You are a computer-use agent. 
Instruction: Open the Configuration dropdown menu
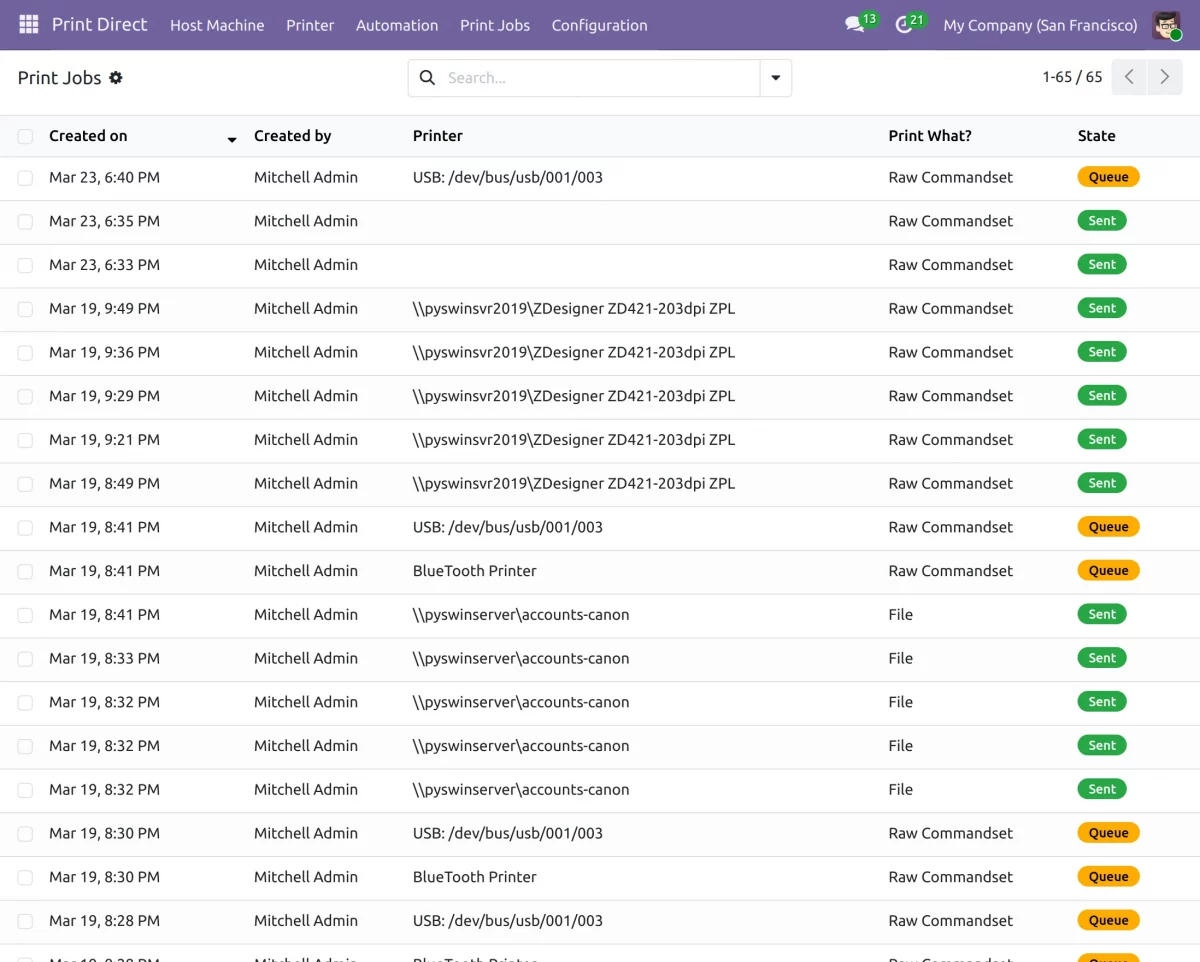[599, 25]
